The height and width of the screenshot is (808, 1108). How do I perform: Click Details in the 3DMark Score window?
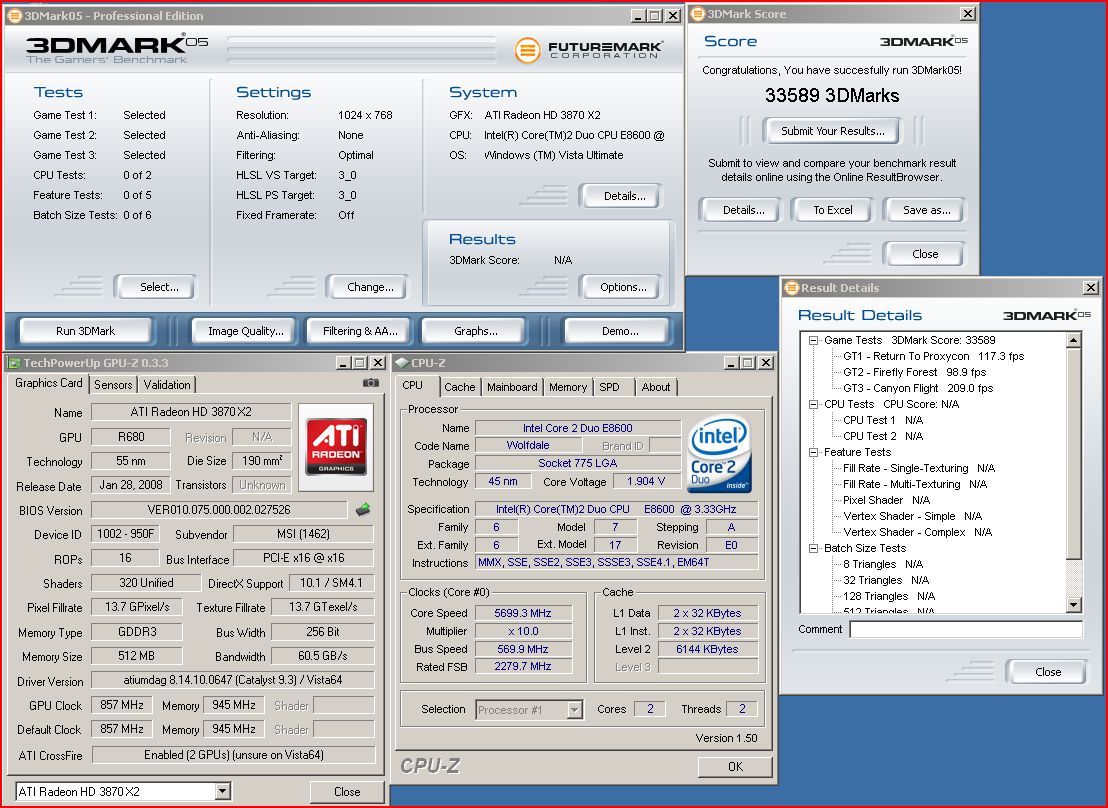click(743, 210)
